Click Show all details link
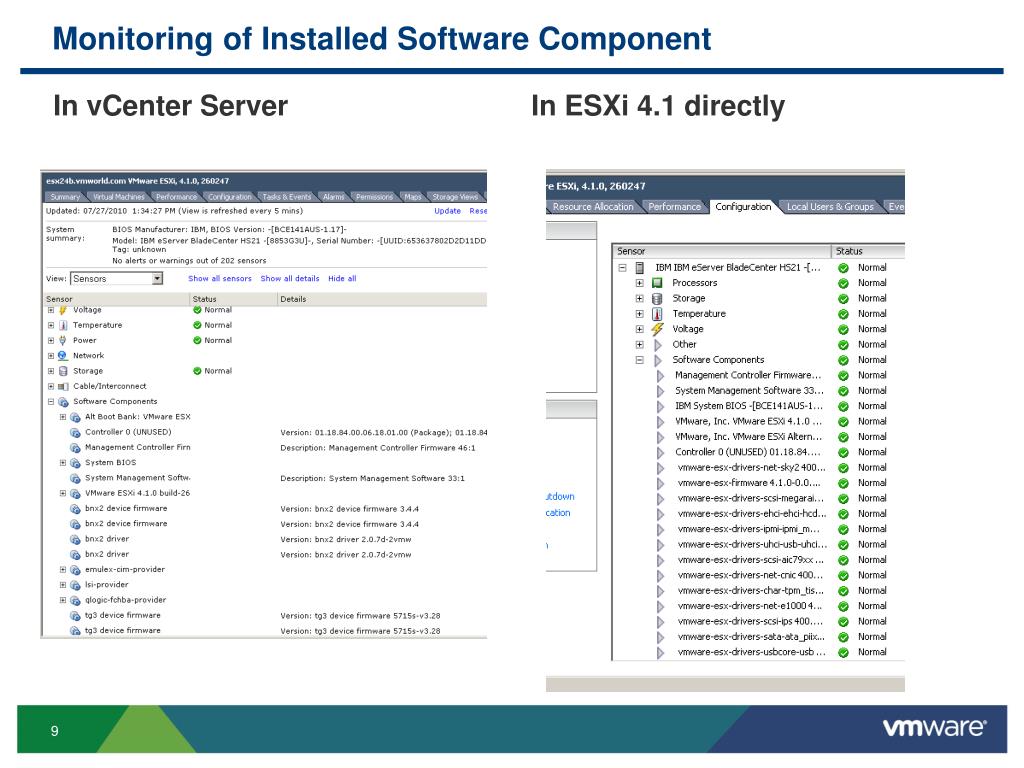The height and width of the screenshot is (768, 1024). [x=290, y=278]
